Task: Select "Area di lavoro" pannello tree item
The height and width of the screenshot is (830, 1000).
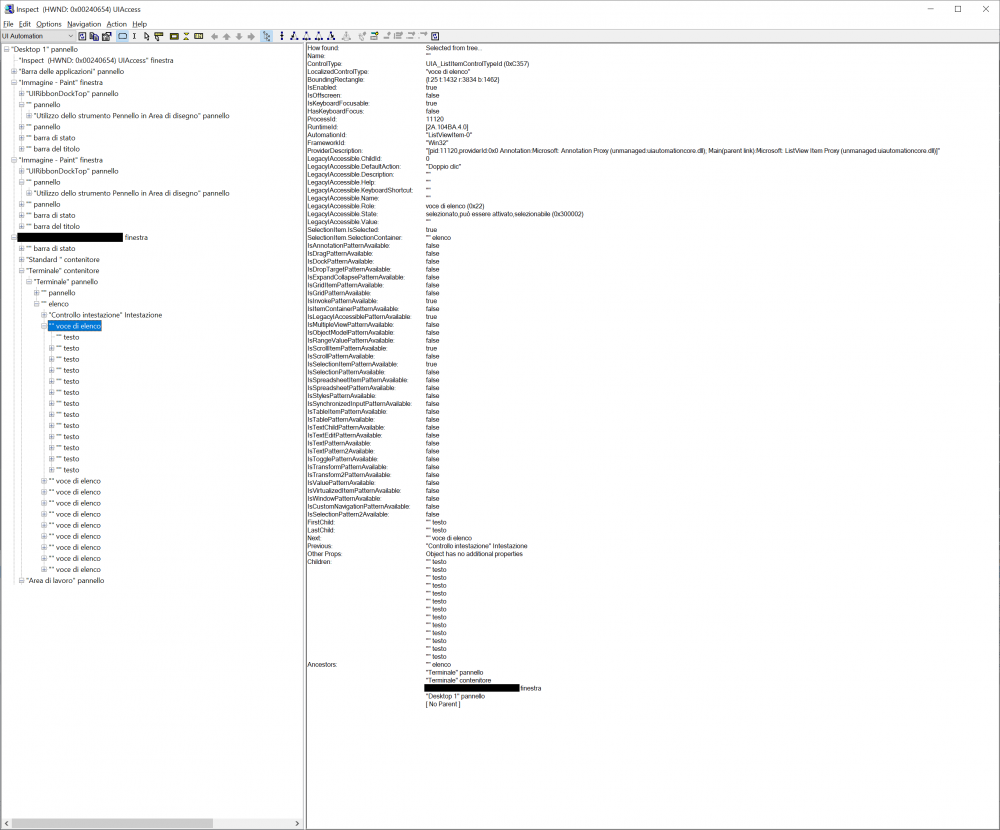Action: [65, 581]
